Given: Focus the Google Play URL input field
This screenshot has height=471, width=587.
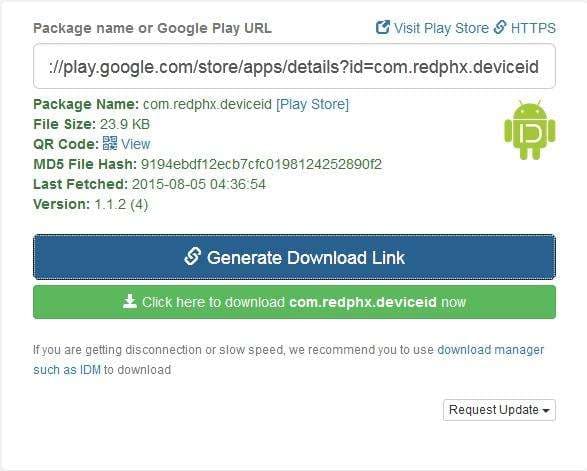Looking at the screenshot, I should coord(294,66).
